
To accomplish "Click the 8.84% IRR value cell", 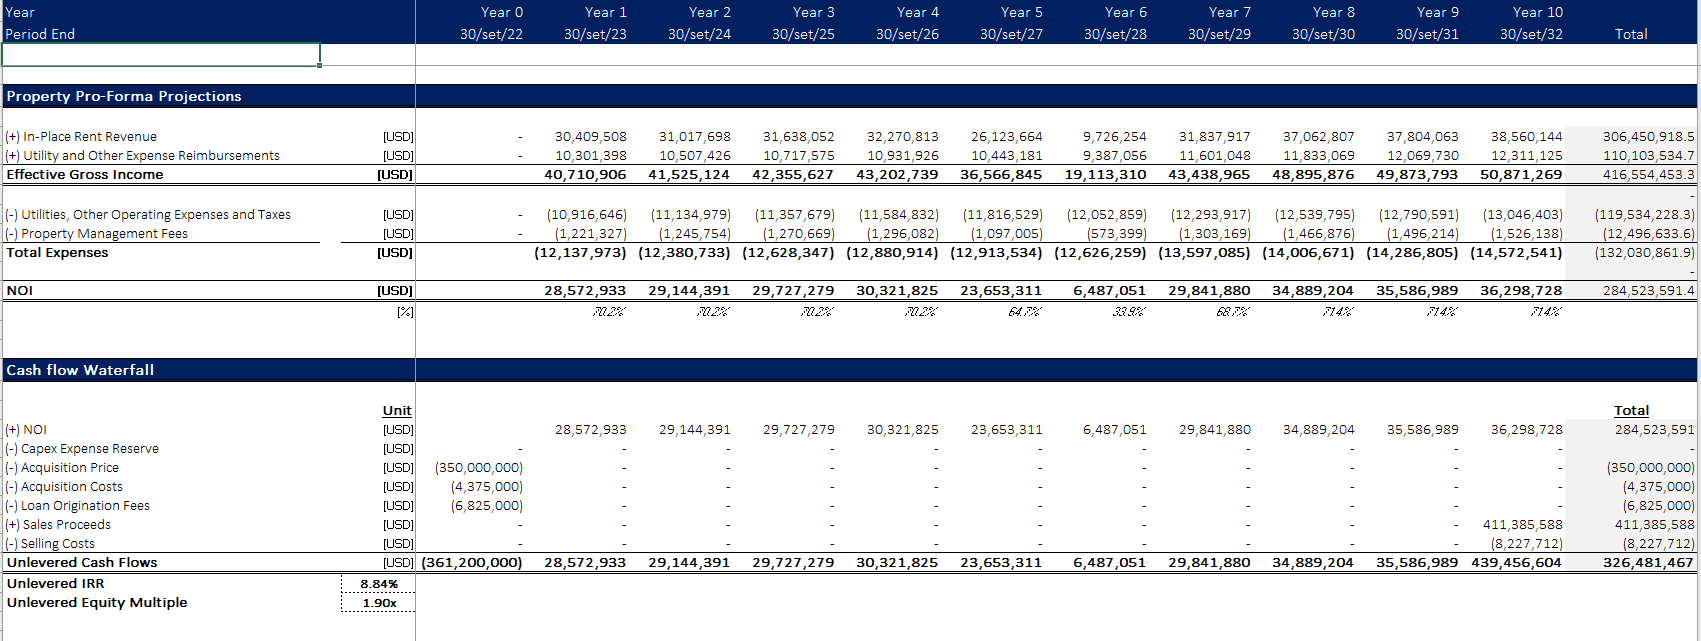I will tap(379, 584).
